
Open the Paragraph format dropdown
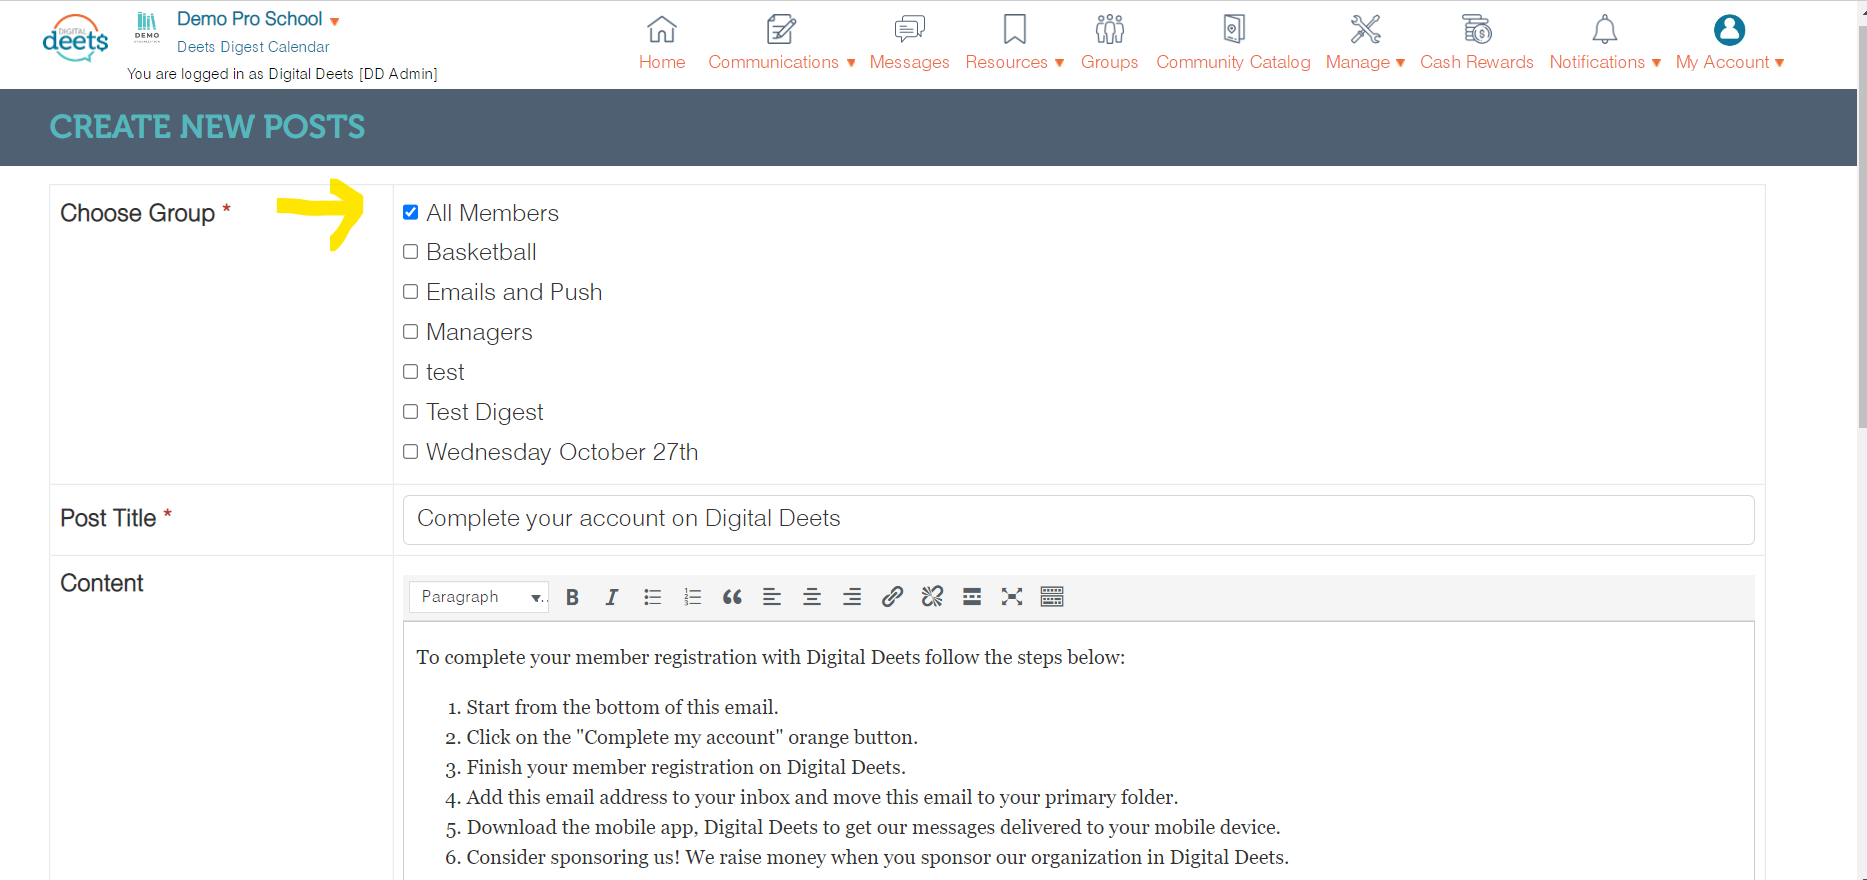pyautogui.click(x=479, y=597)
